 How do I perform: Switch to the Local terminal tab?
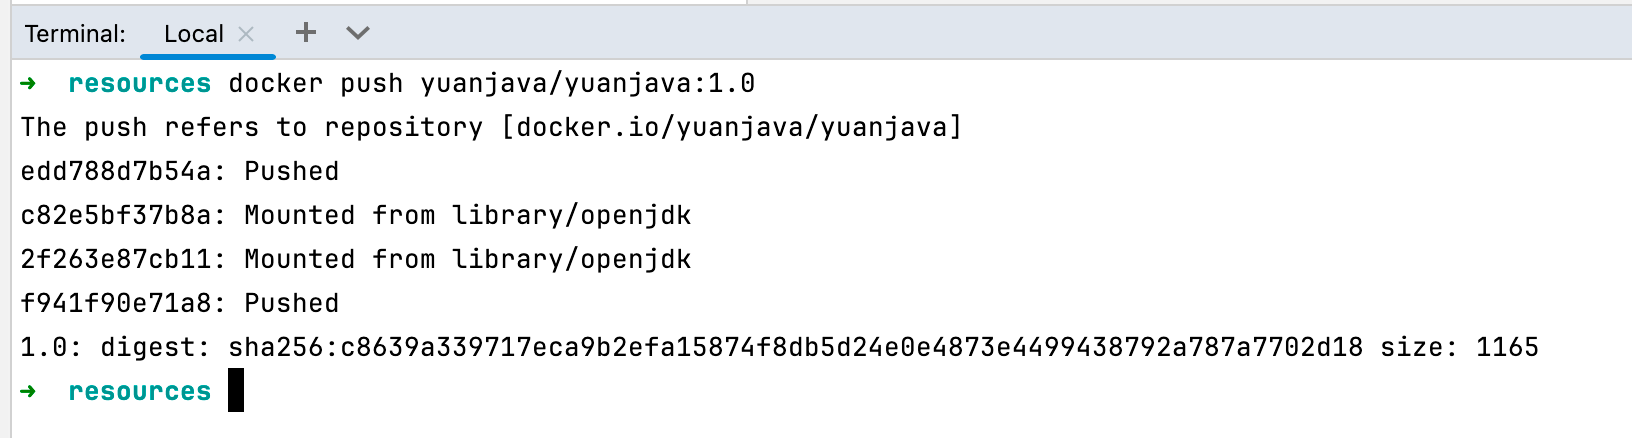coord(193,34)
